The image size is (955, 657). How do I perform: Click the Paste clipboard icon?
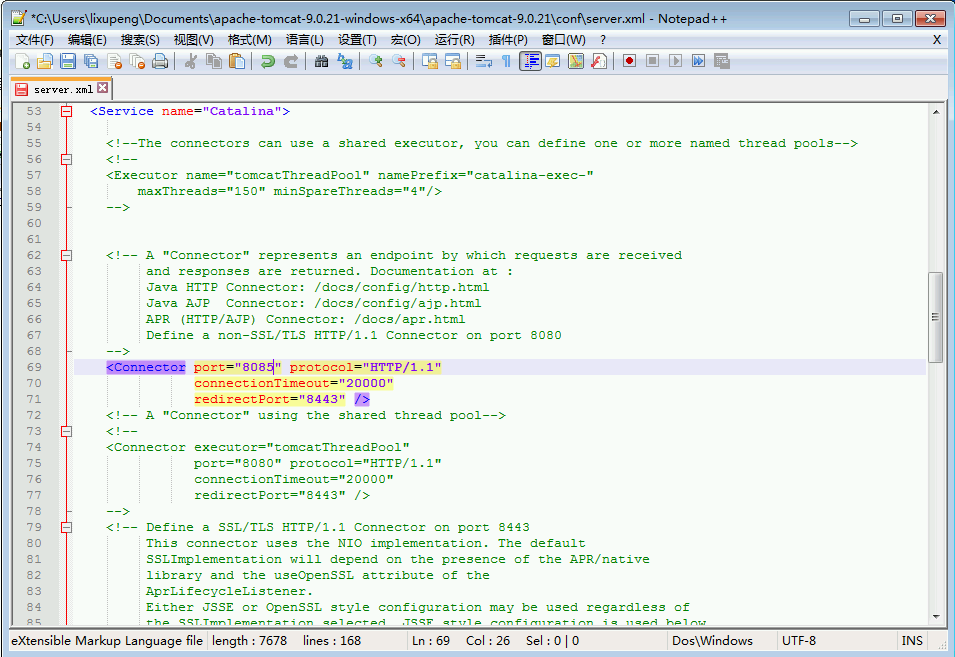point(237,61)
